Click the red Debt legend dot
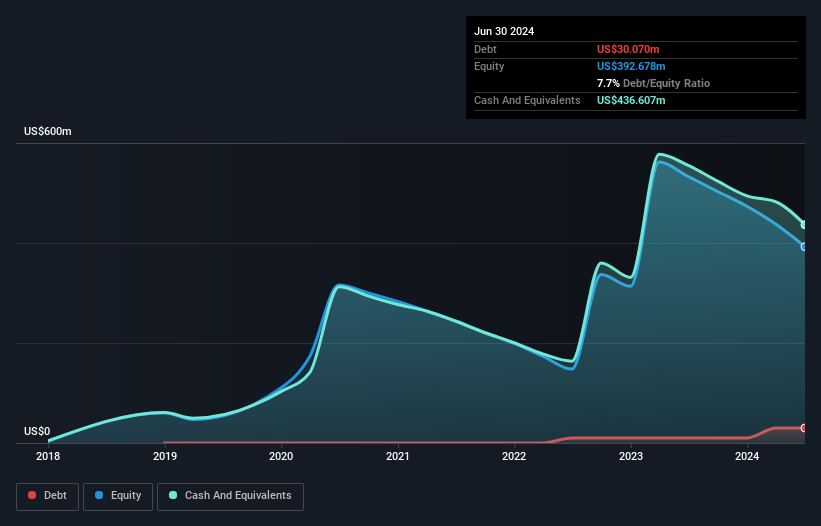The image size is (821, 526). click(32, 495)
